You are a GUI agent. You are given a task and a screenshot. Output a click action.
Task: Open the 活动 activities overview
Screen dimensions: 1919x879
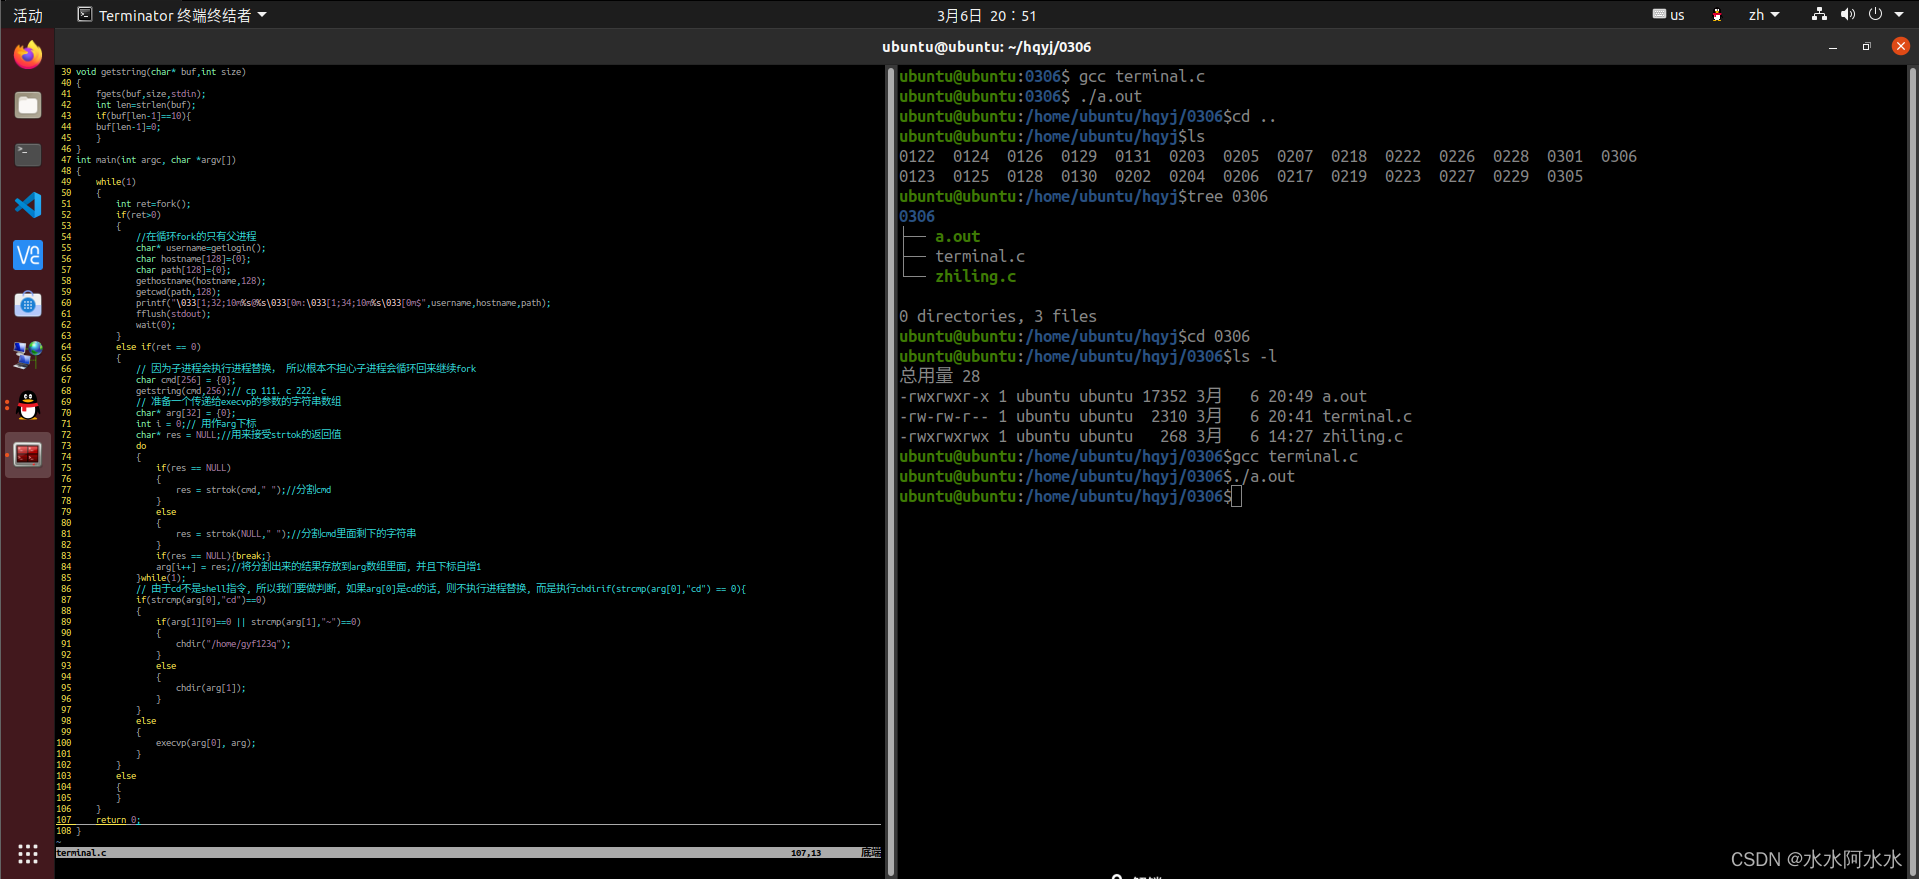point(28,15)
